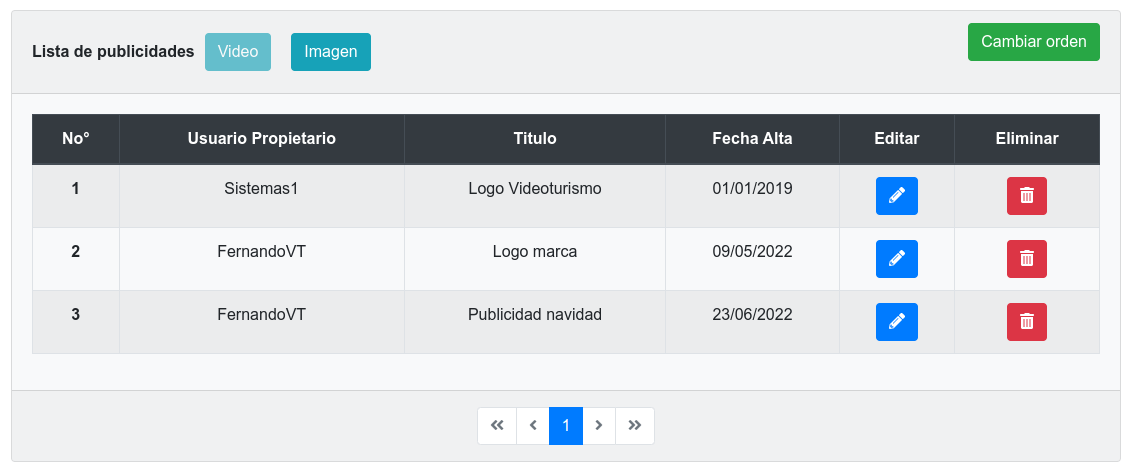Delete the Logo Videoturismo advertisement
This screenshot has width=1131, height=468.
click(1026, 196)
